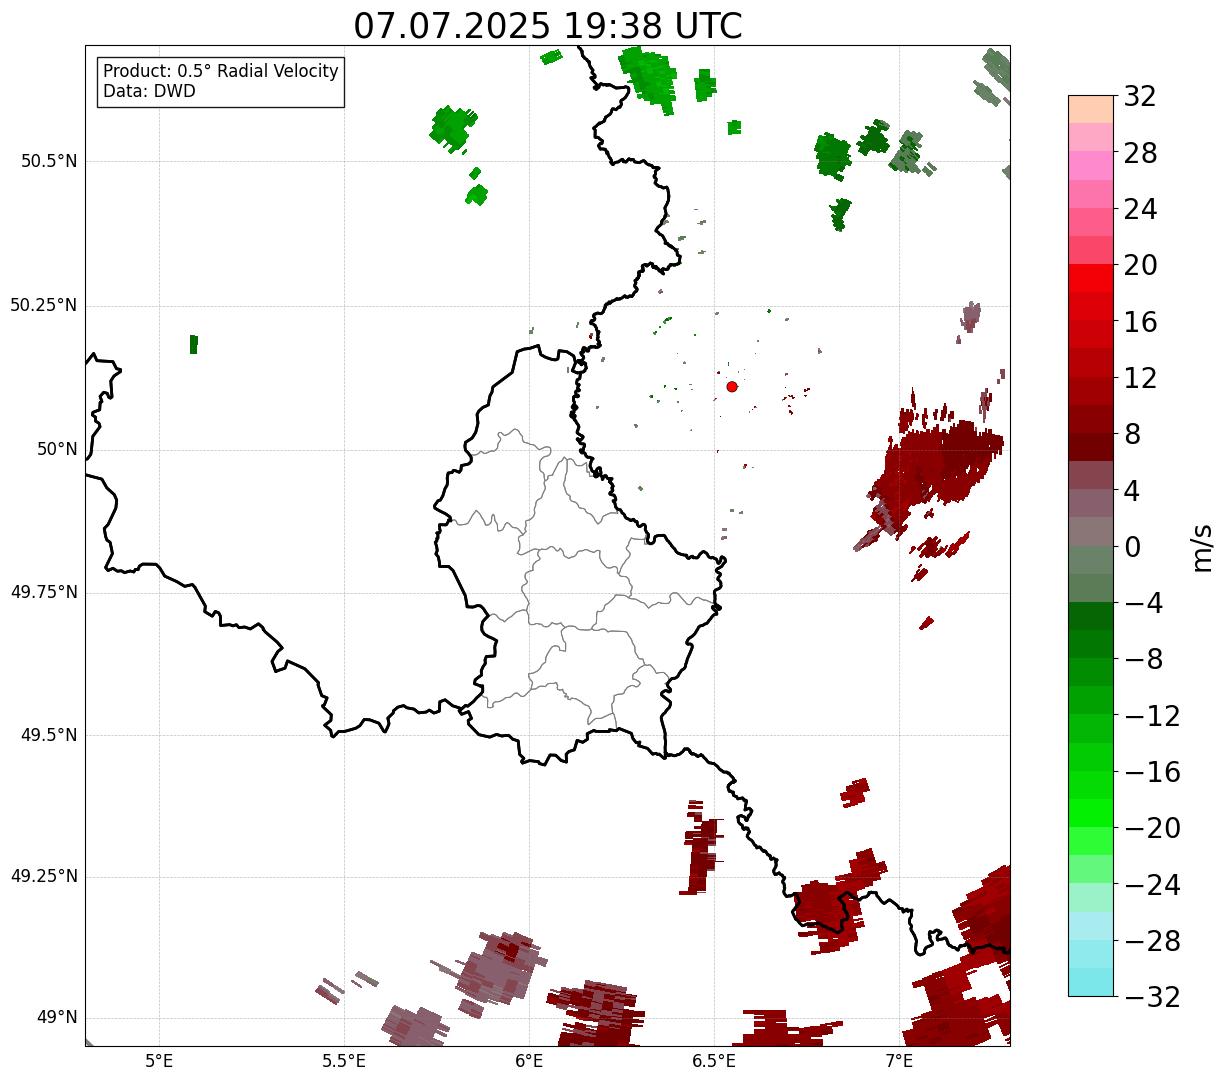Click the colorbar tick label 20
The image size is (1225, 1081).
pos(1140,265)
